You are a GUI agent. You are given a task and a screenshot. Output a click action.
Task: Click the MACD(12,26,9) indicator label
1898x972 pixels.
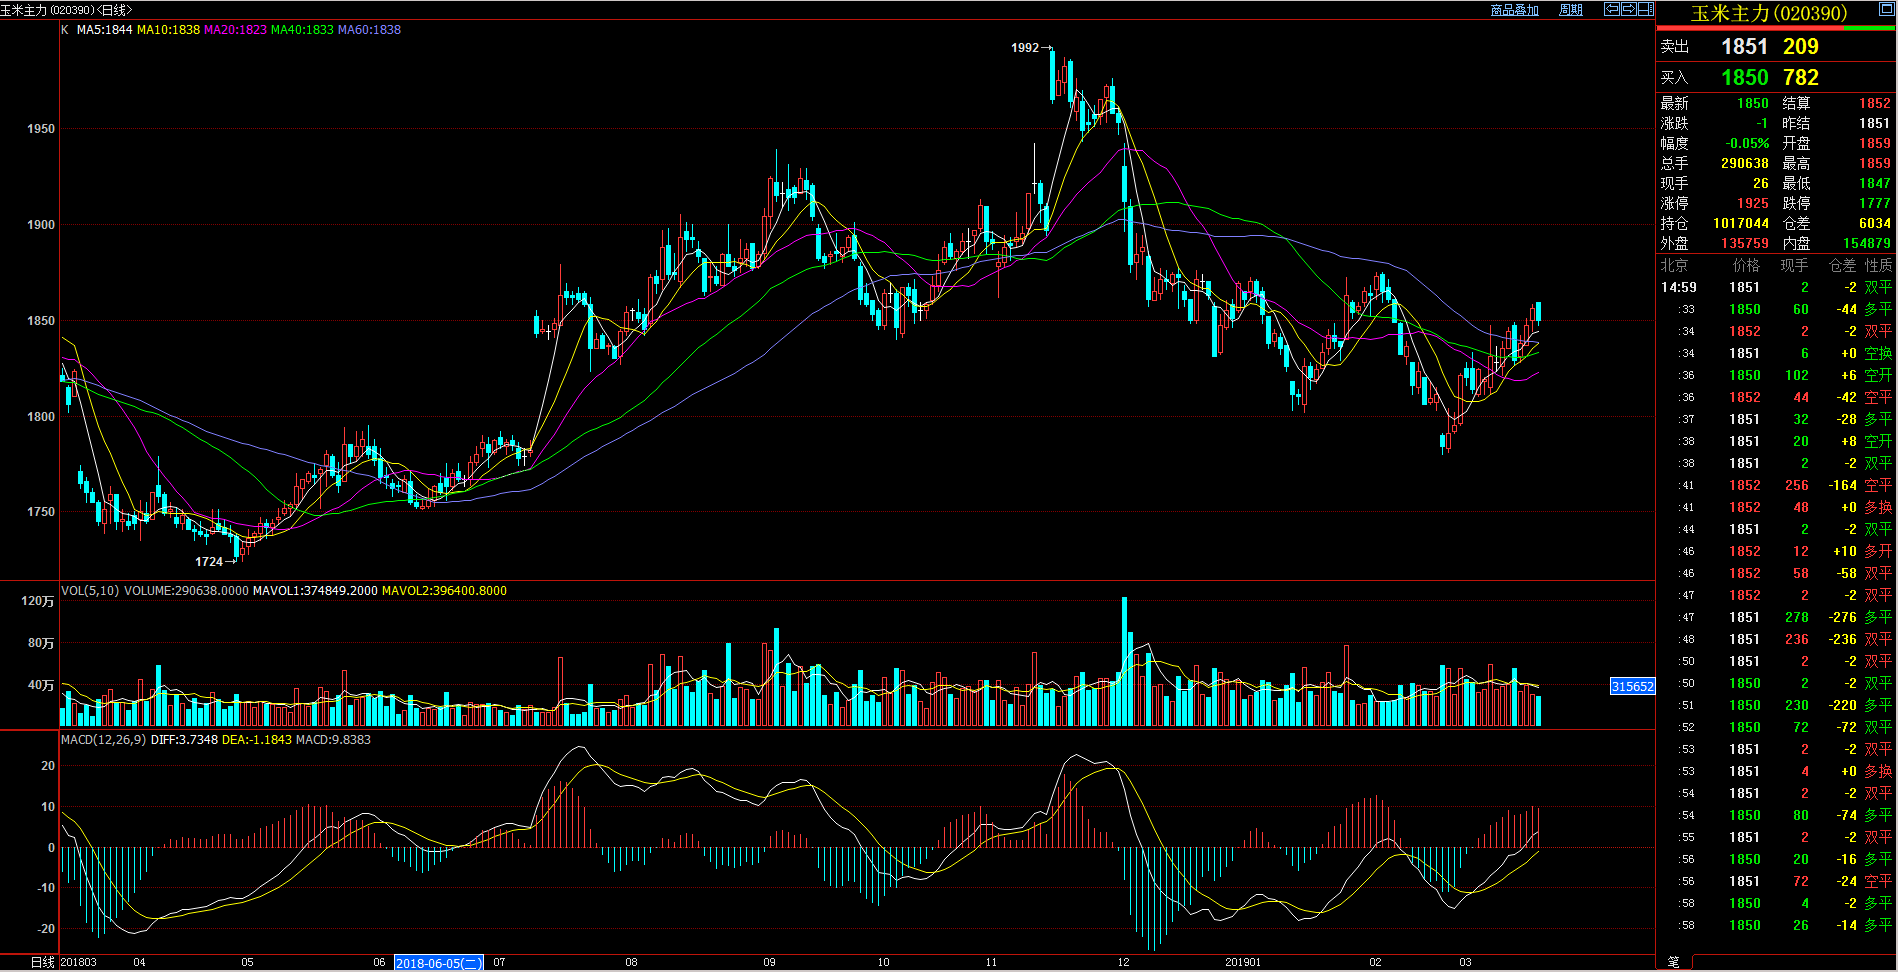click(x=103, y=740)
